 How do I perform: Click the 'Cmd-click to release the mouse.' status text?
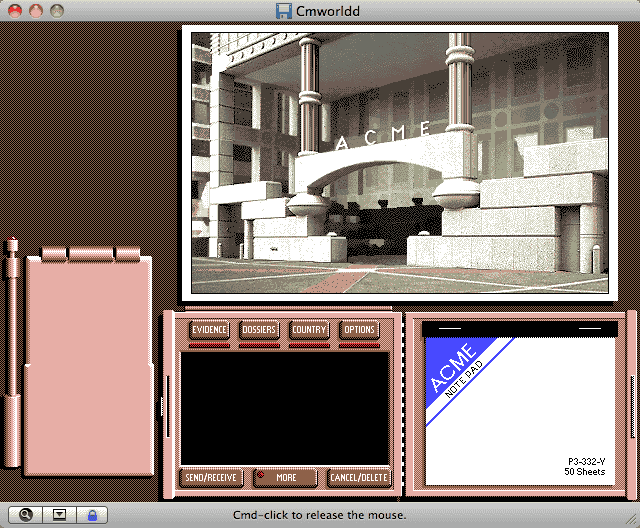(320, 515)
